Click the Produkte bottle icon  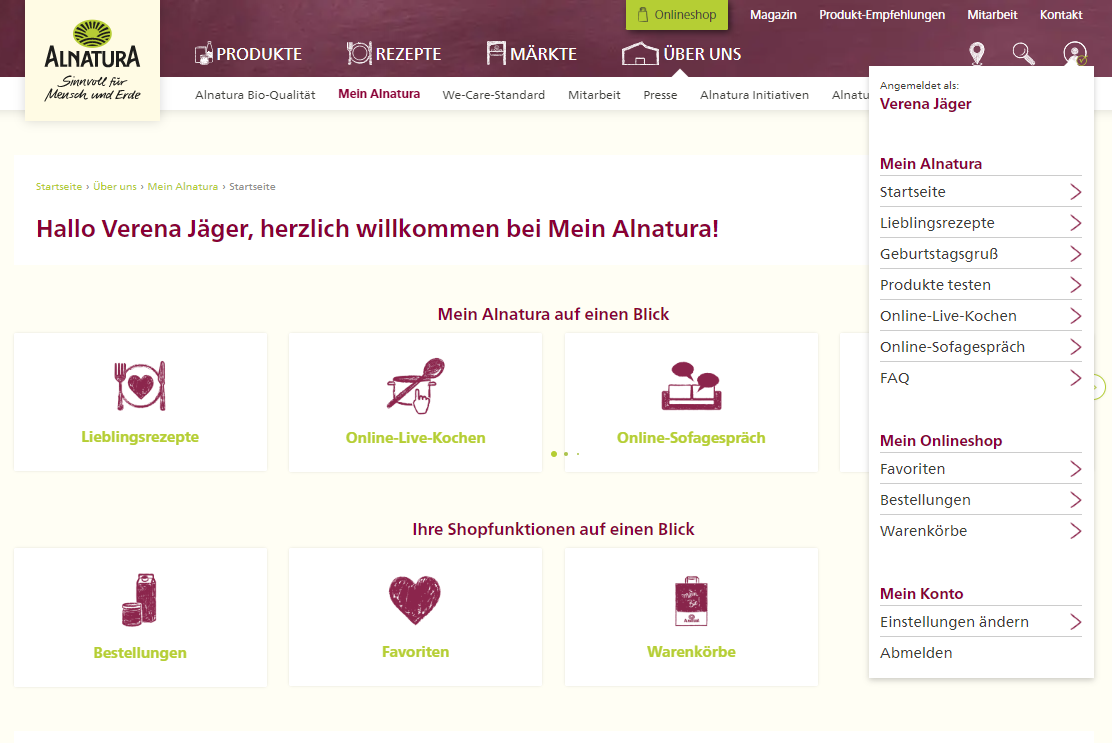coord(204,53)
